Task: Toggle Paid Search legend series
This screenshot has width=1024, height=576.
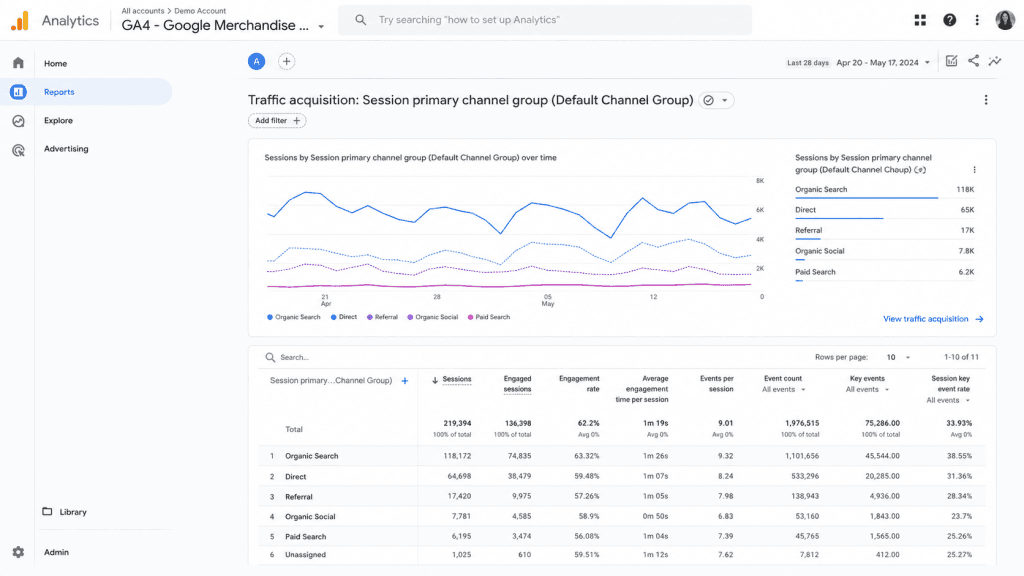Action: point(488,317)
